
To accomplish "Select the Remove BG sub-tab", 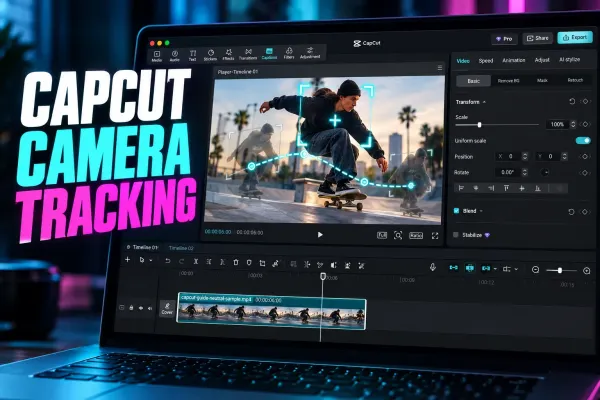I will point(509,81).
